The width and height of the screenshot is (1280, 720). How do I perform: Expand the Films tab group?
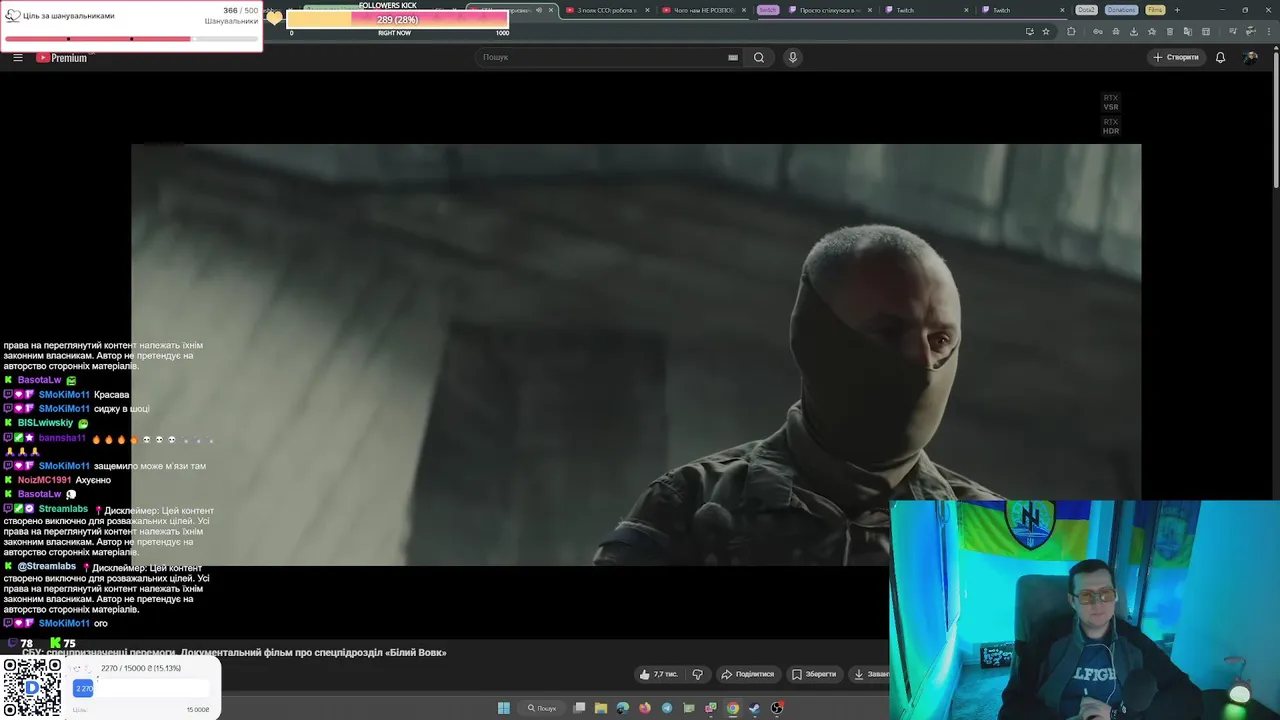1155,10
